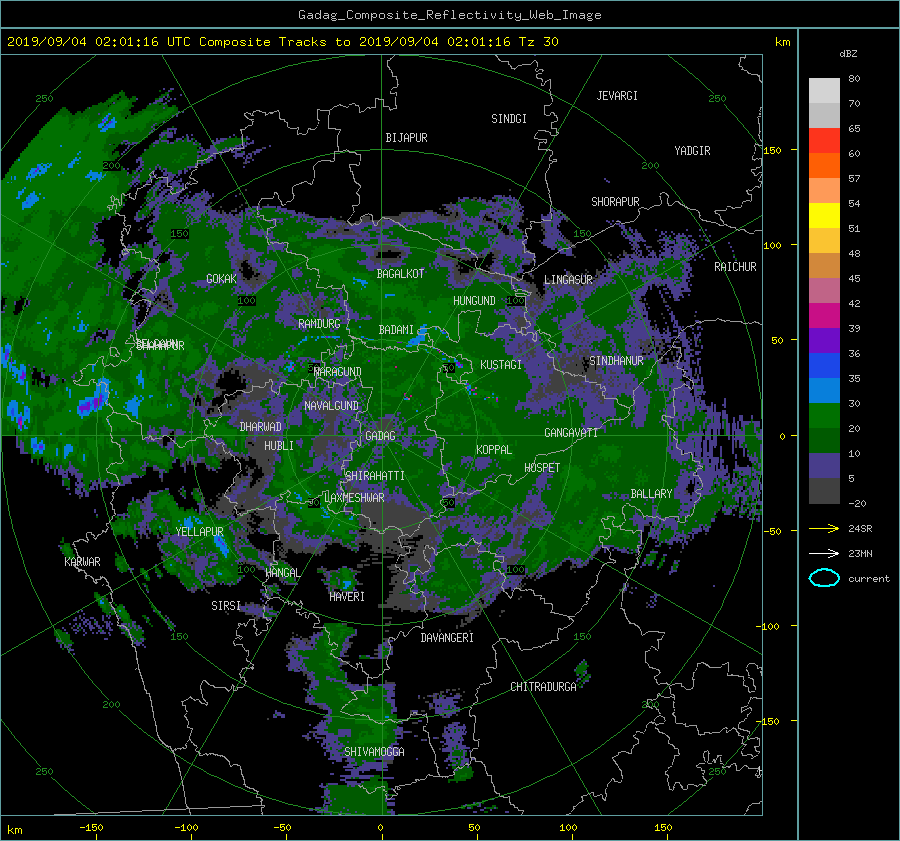Click the BADAMI city label
Screen dimensions: 900x841
396,330
